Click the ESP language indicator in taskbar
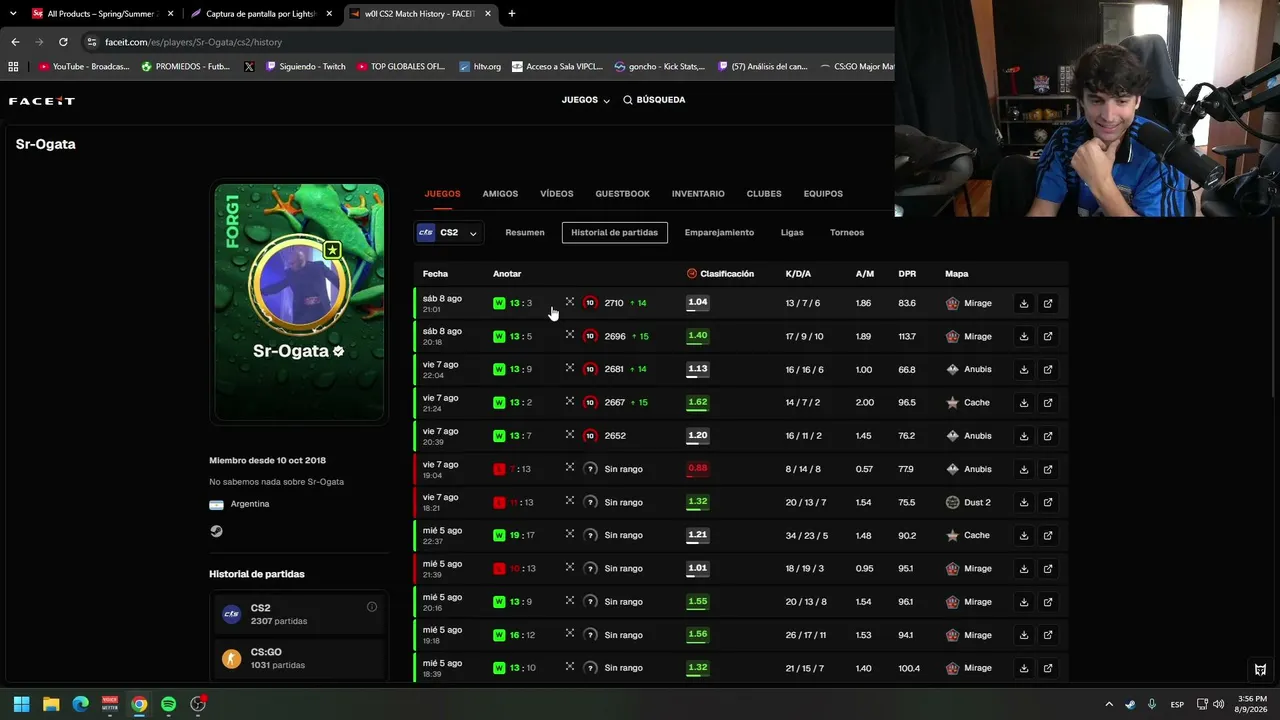Screen dimensions: 1280x720 (x=1177, y=704)
